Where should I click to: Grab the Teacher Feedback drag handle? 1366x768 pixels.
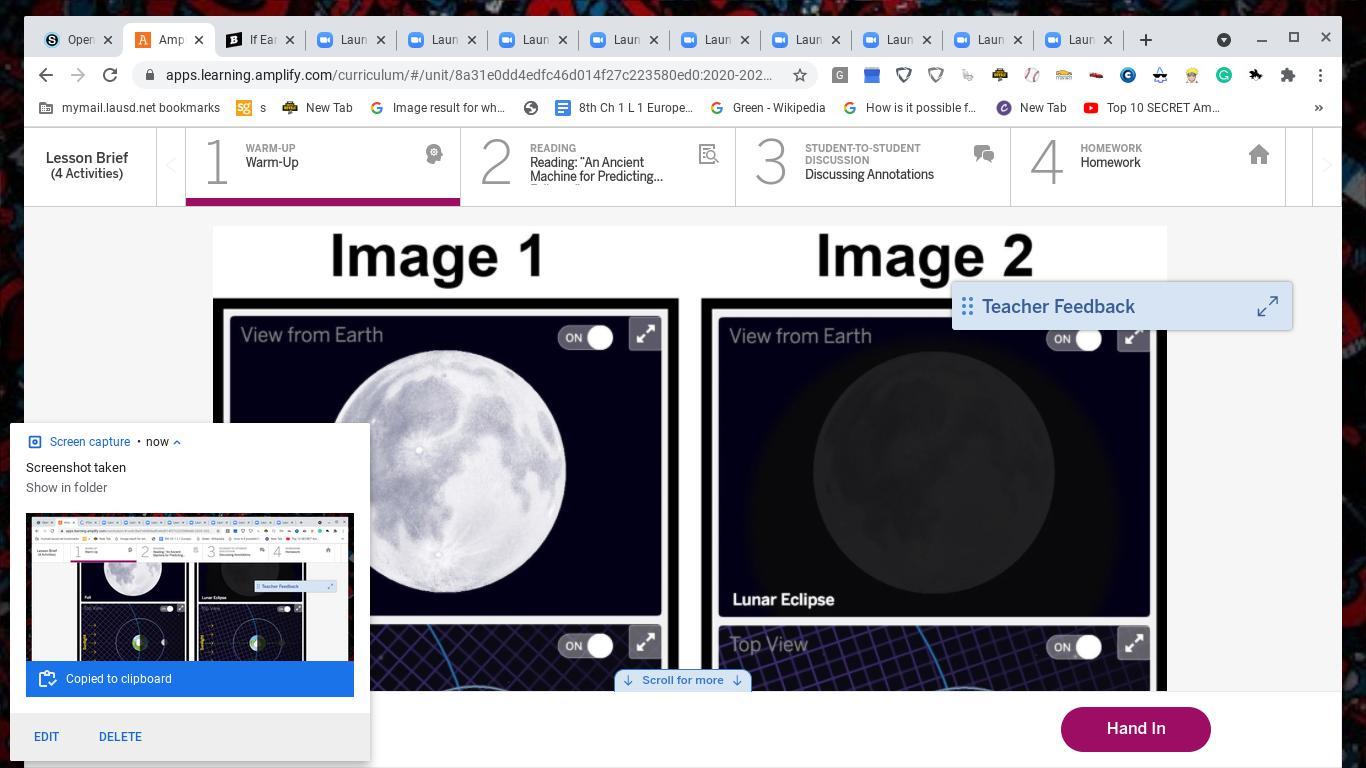(967, 306)
